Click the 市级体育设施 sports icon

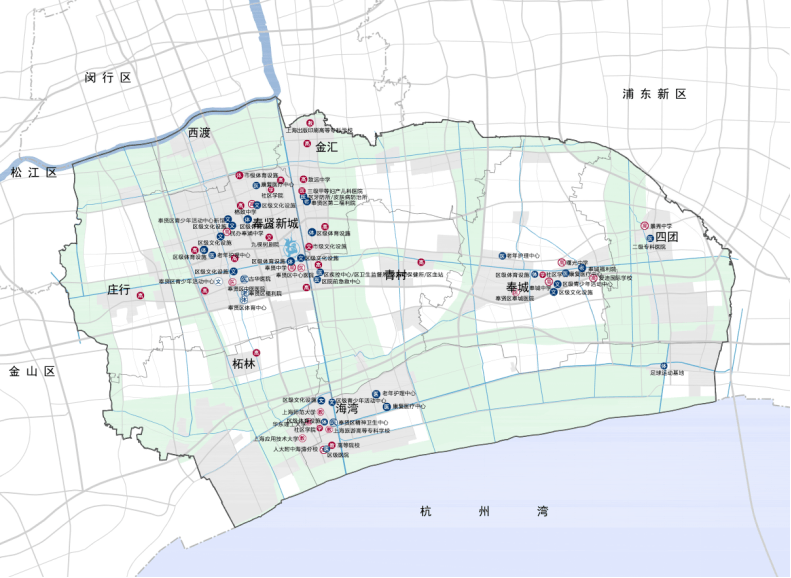pyautogui.click(x=239, y=176)
